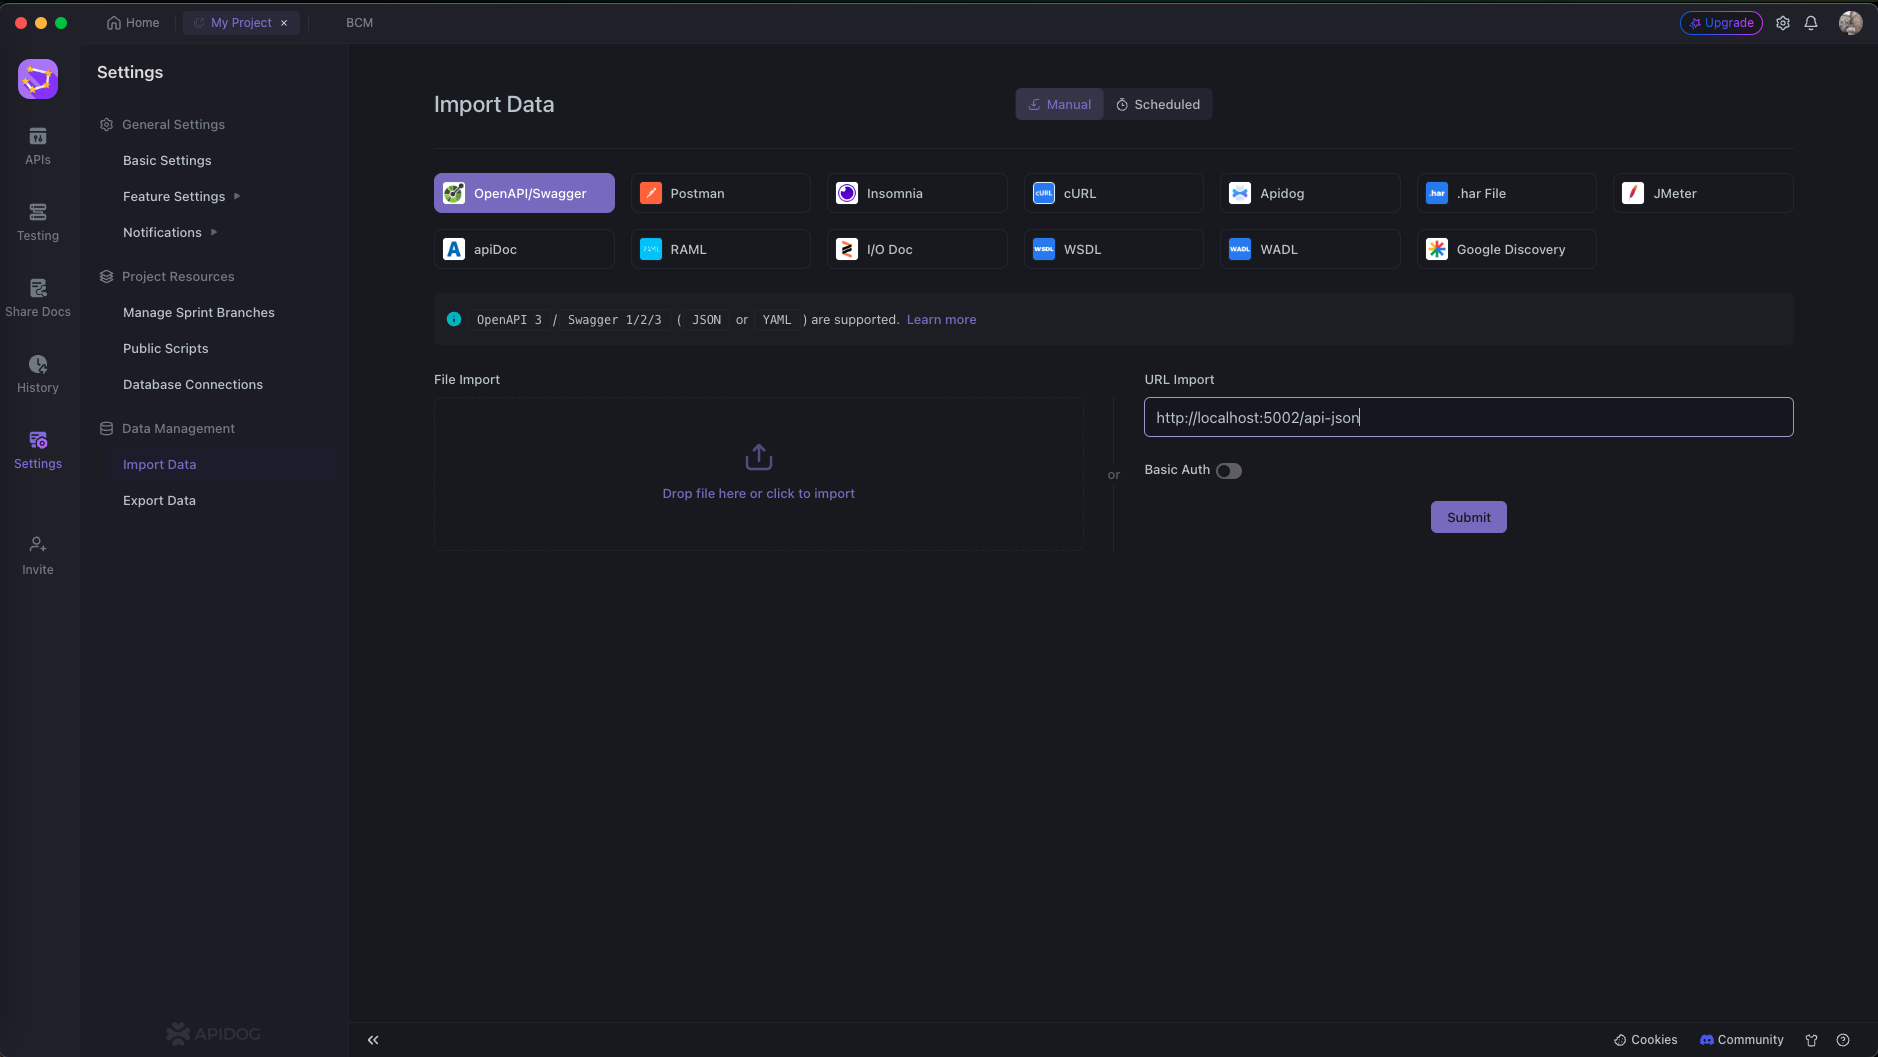Click the Apidog logo icon

[x=38, y=79]
